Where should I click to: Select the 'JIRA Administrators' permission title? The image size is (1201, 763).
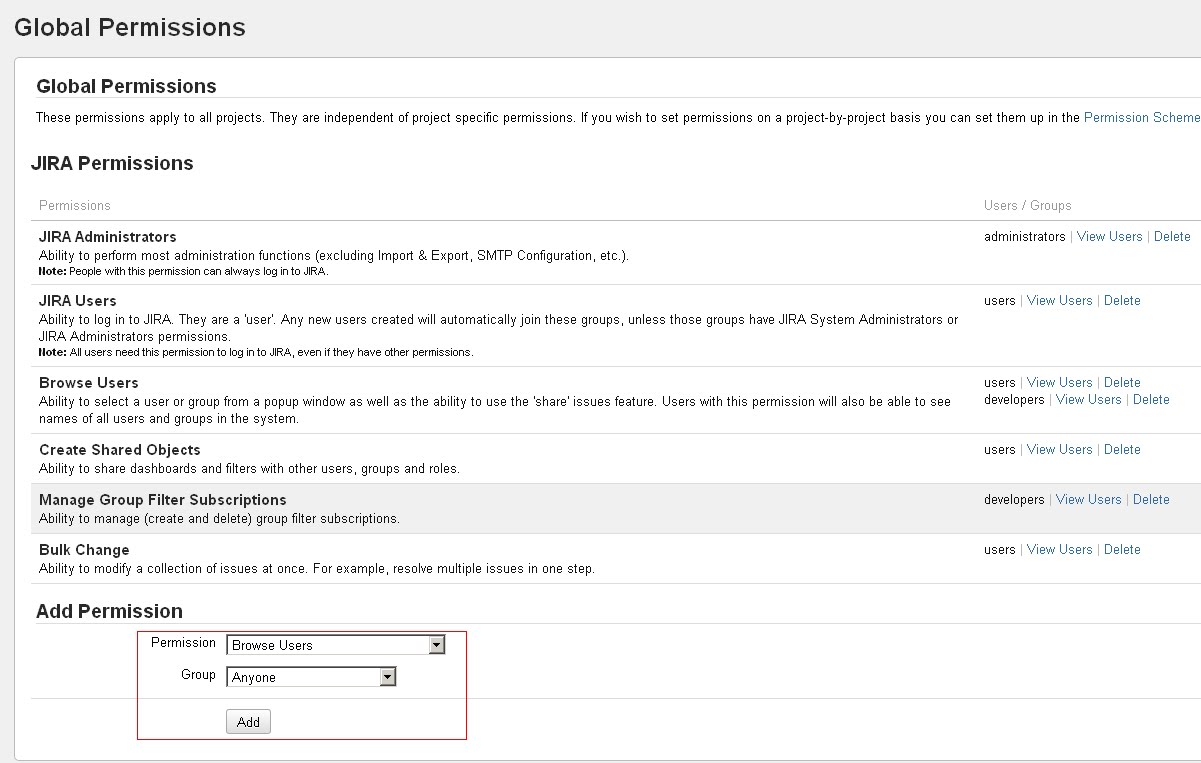[x=108, y=237]
